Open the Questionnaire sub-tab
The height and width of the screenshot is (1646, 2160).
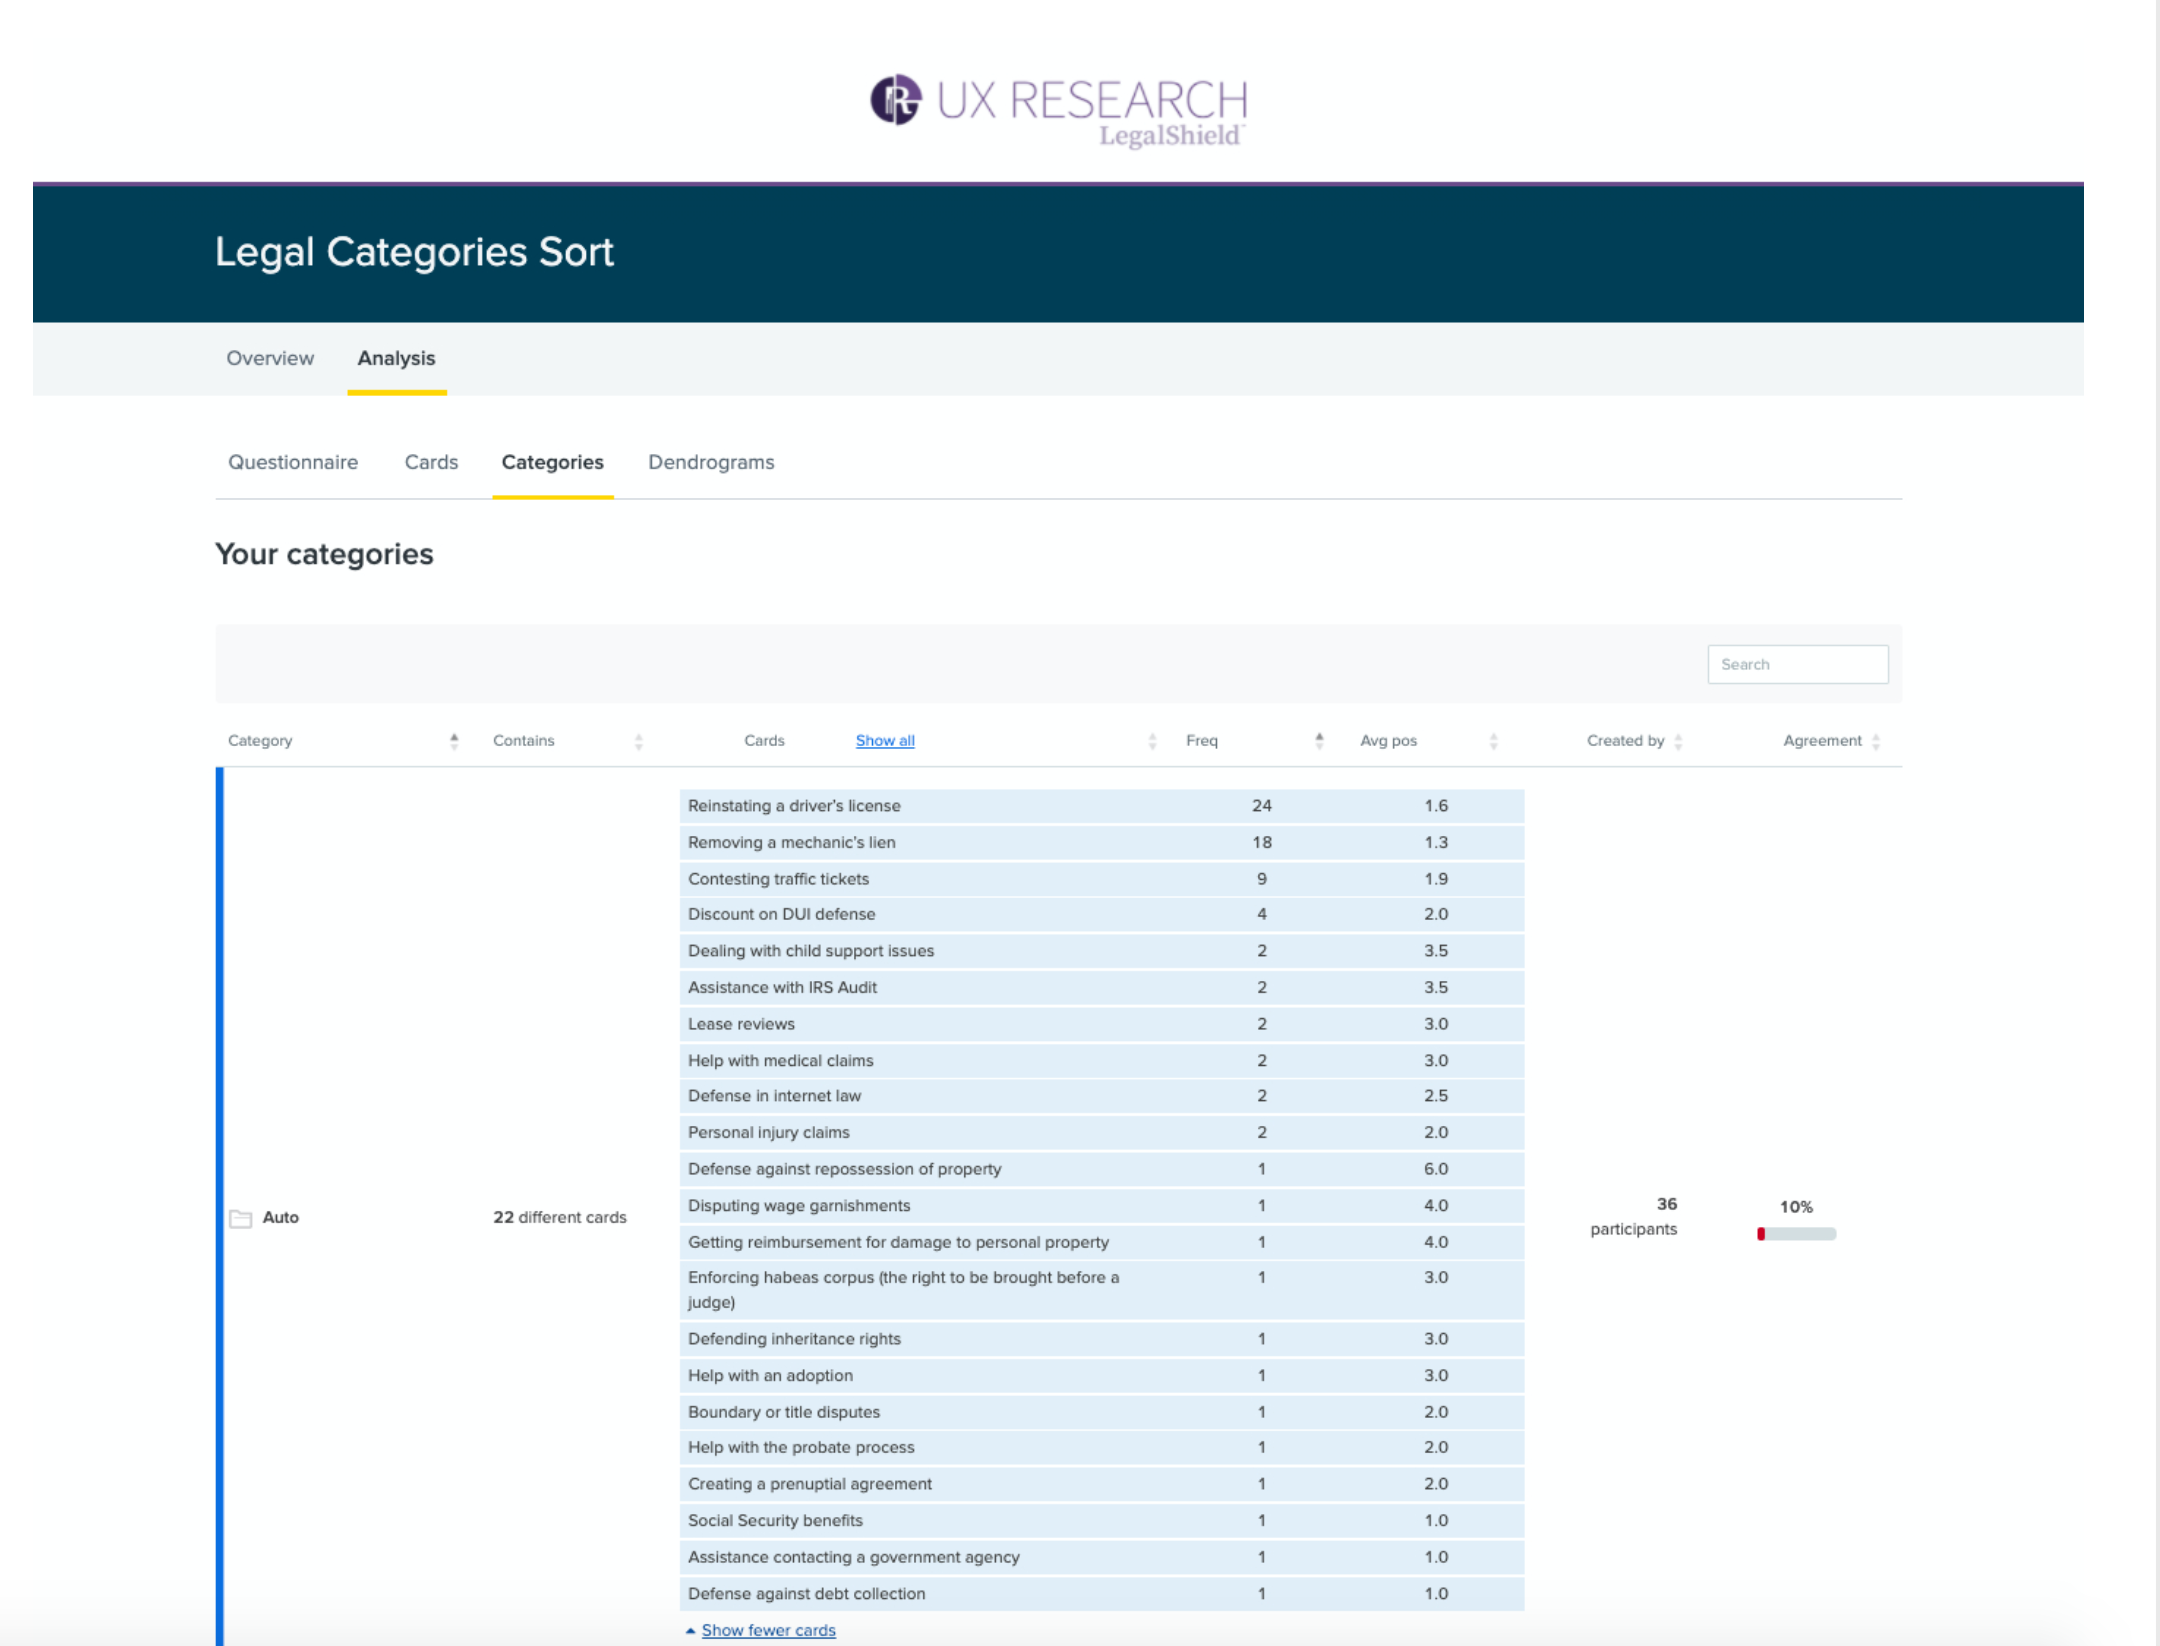coord(293,462)
